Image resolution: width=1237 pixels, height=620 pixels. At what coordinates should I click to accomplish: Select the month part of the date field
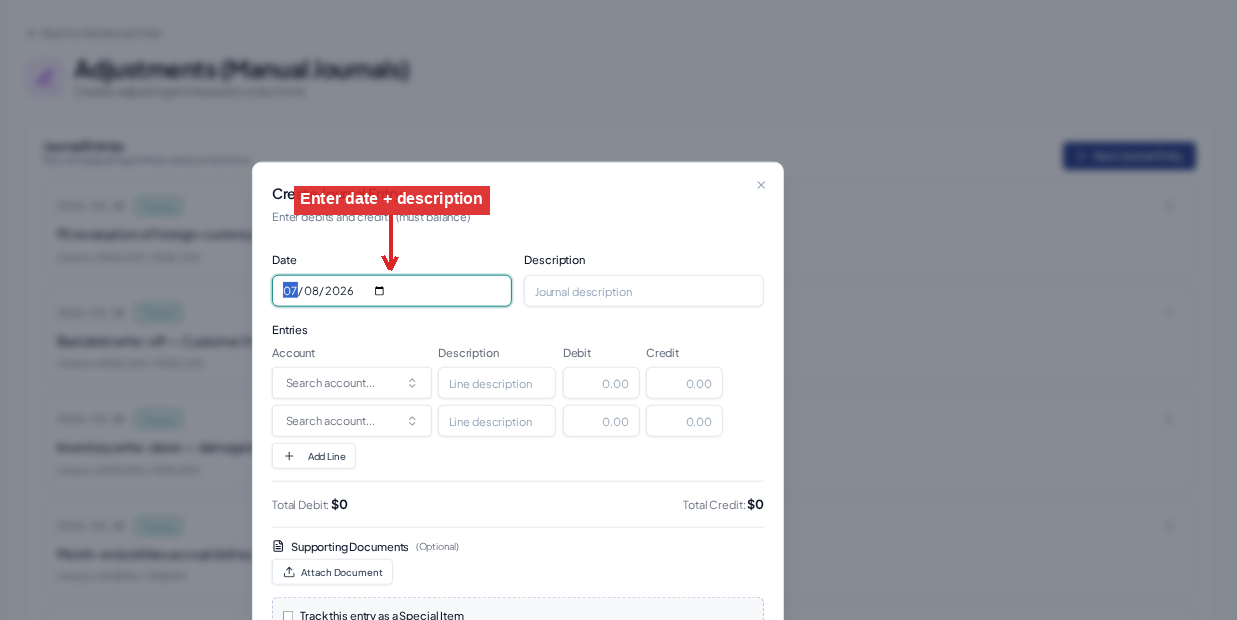290,291
